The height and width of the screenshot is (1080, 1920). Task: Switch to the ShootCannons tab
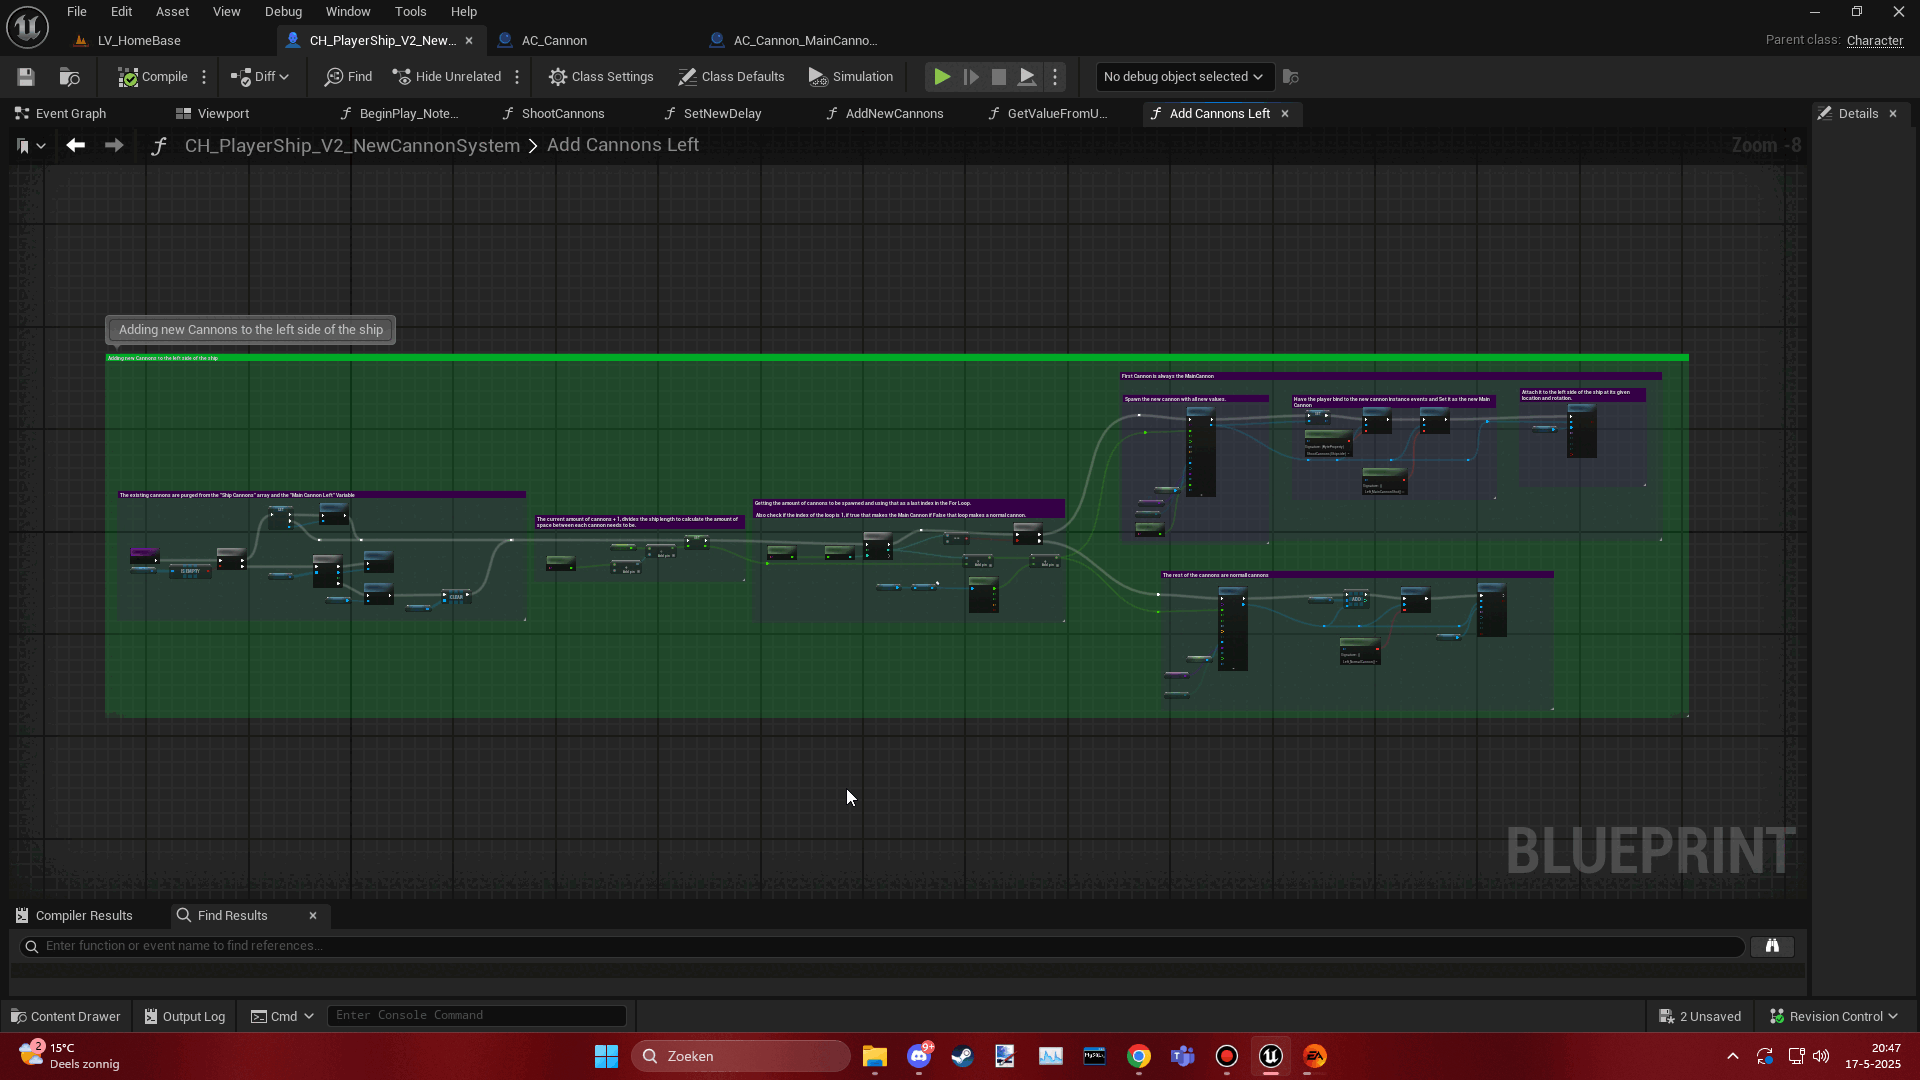[x=562, y=114]
